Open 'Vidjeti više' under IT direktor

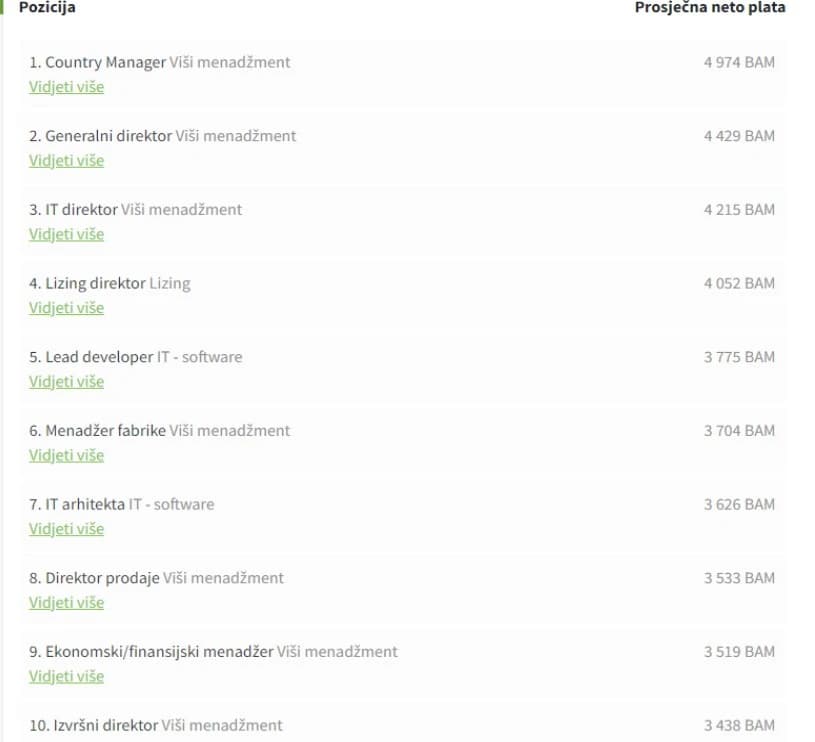click(x=67, y=234)
